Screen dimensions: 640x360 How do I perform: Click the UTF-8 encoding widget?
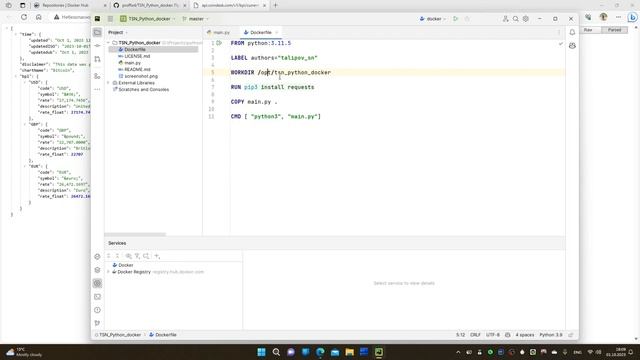pos(493,335)
